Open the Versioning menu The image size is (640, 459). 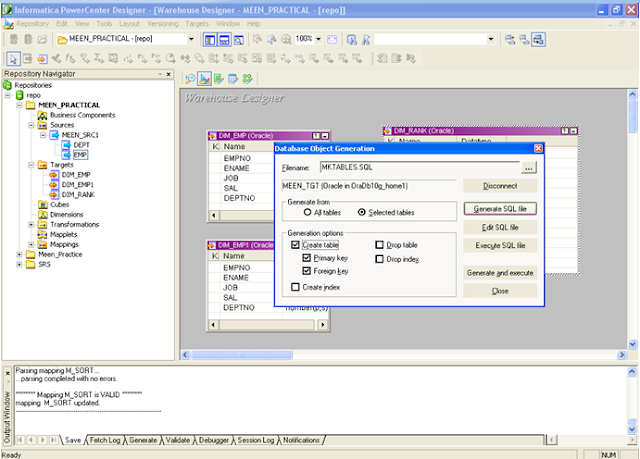pos(163,24)
